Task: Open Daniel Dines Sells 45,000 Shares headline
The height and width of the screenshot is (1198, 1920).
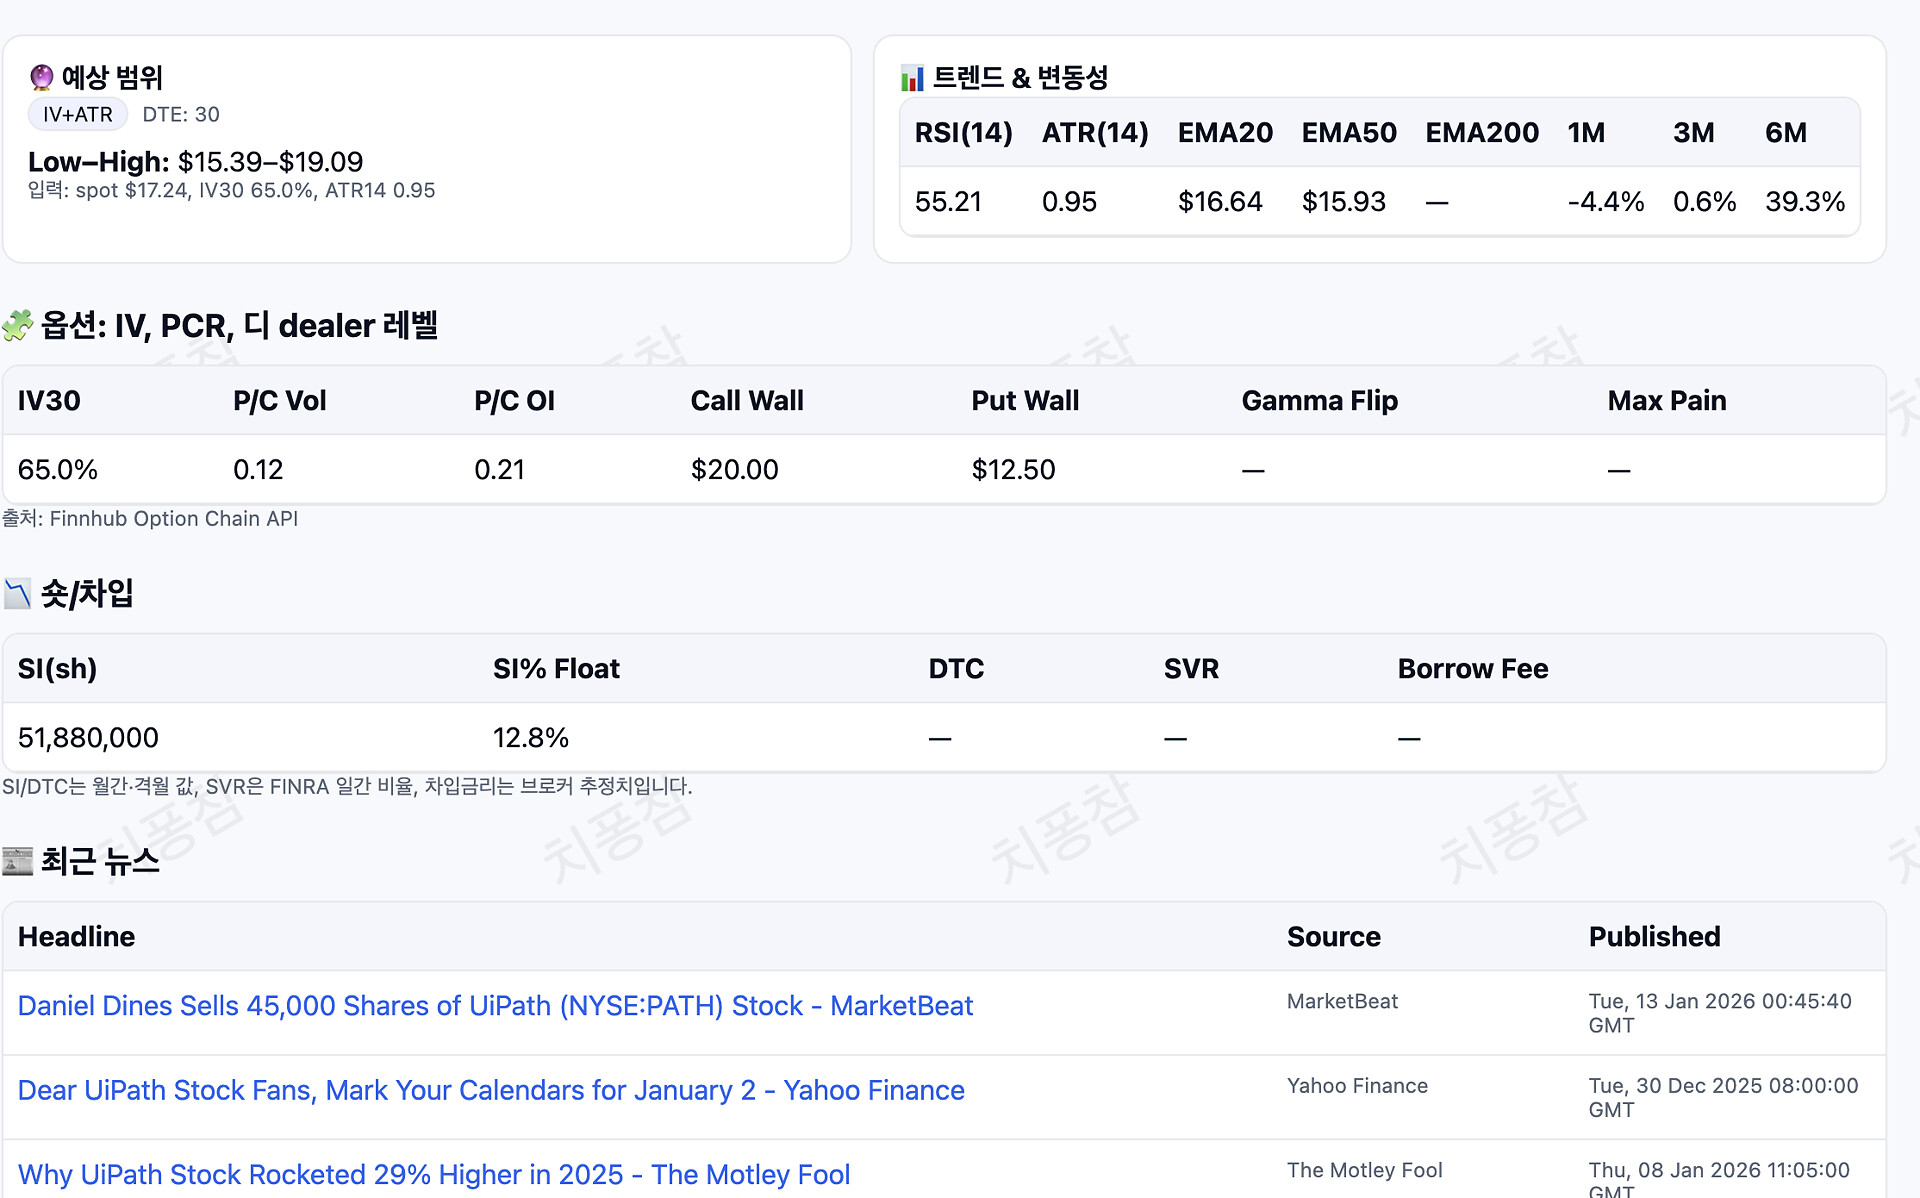Action: tap(495, 1005)
